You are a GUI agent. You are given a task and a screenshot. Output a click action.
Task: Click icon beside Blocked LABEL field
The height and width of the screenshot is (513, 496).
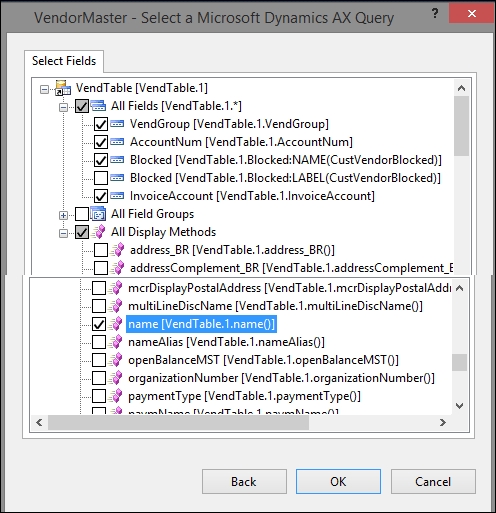[x=117, y=178]
